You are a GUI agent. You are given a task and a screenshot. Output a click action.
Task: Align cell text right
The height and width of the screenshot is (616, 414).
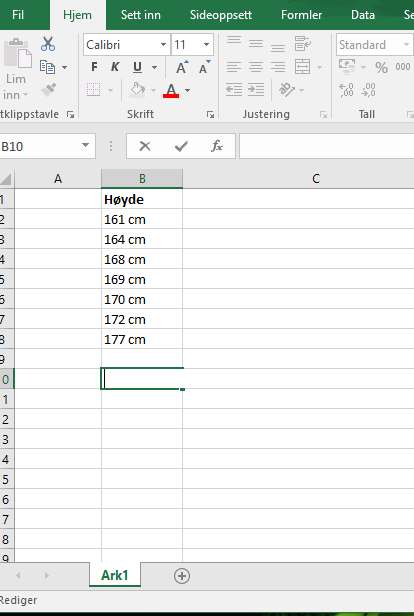tap(278, 67)
